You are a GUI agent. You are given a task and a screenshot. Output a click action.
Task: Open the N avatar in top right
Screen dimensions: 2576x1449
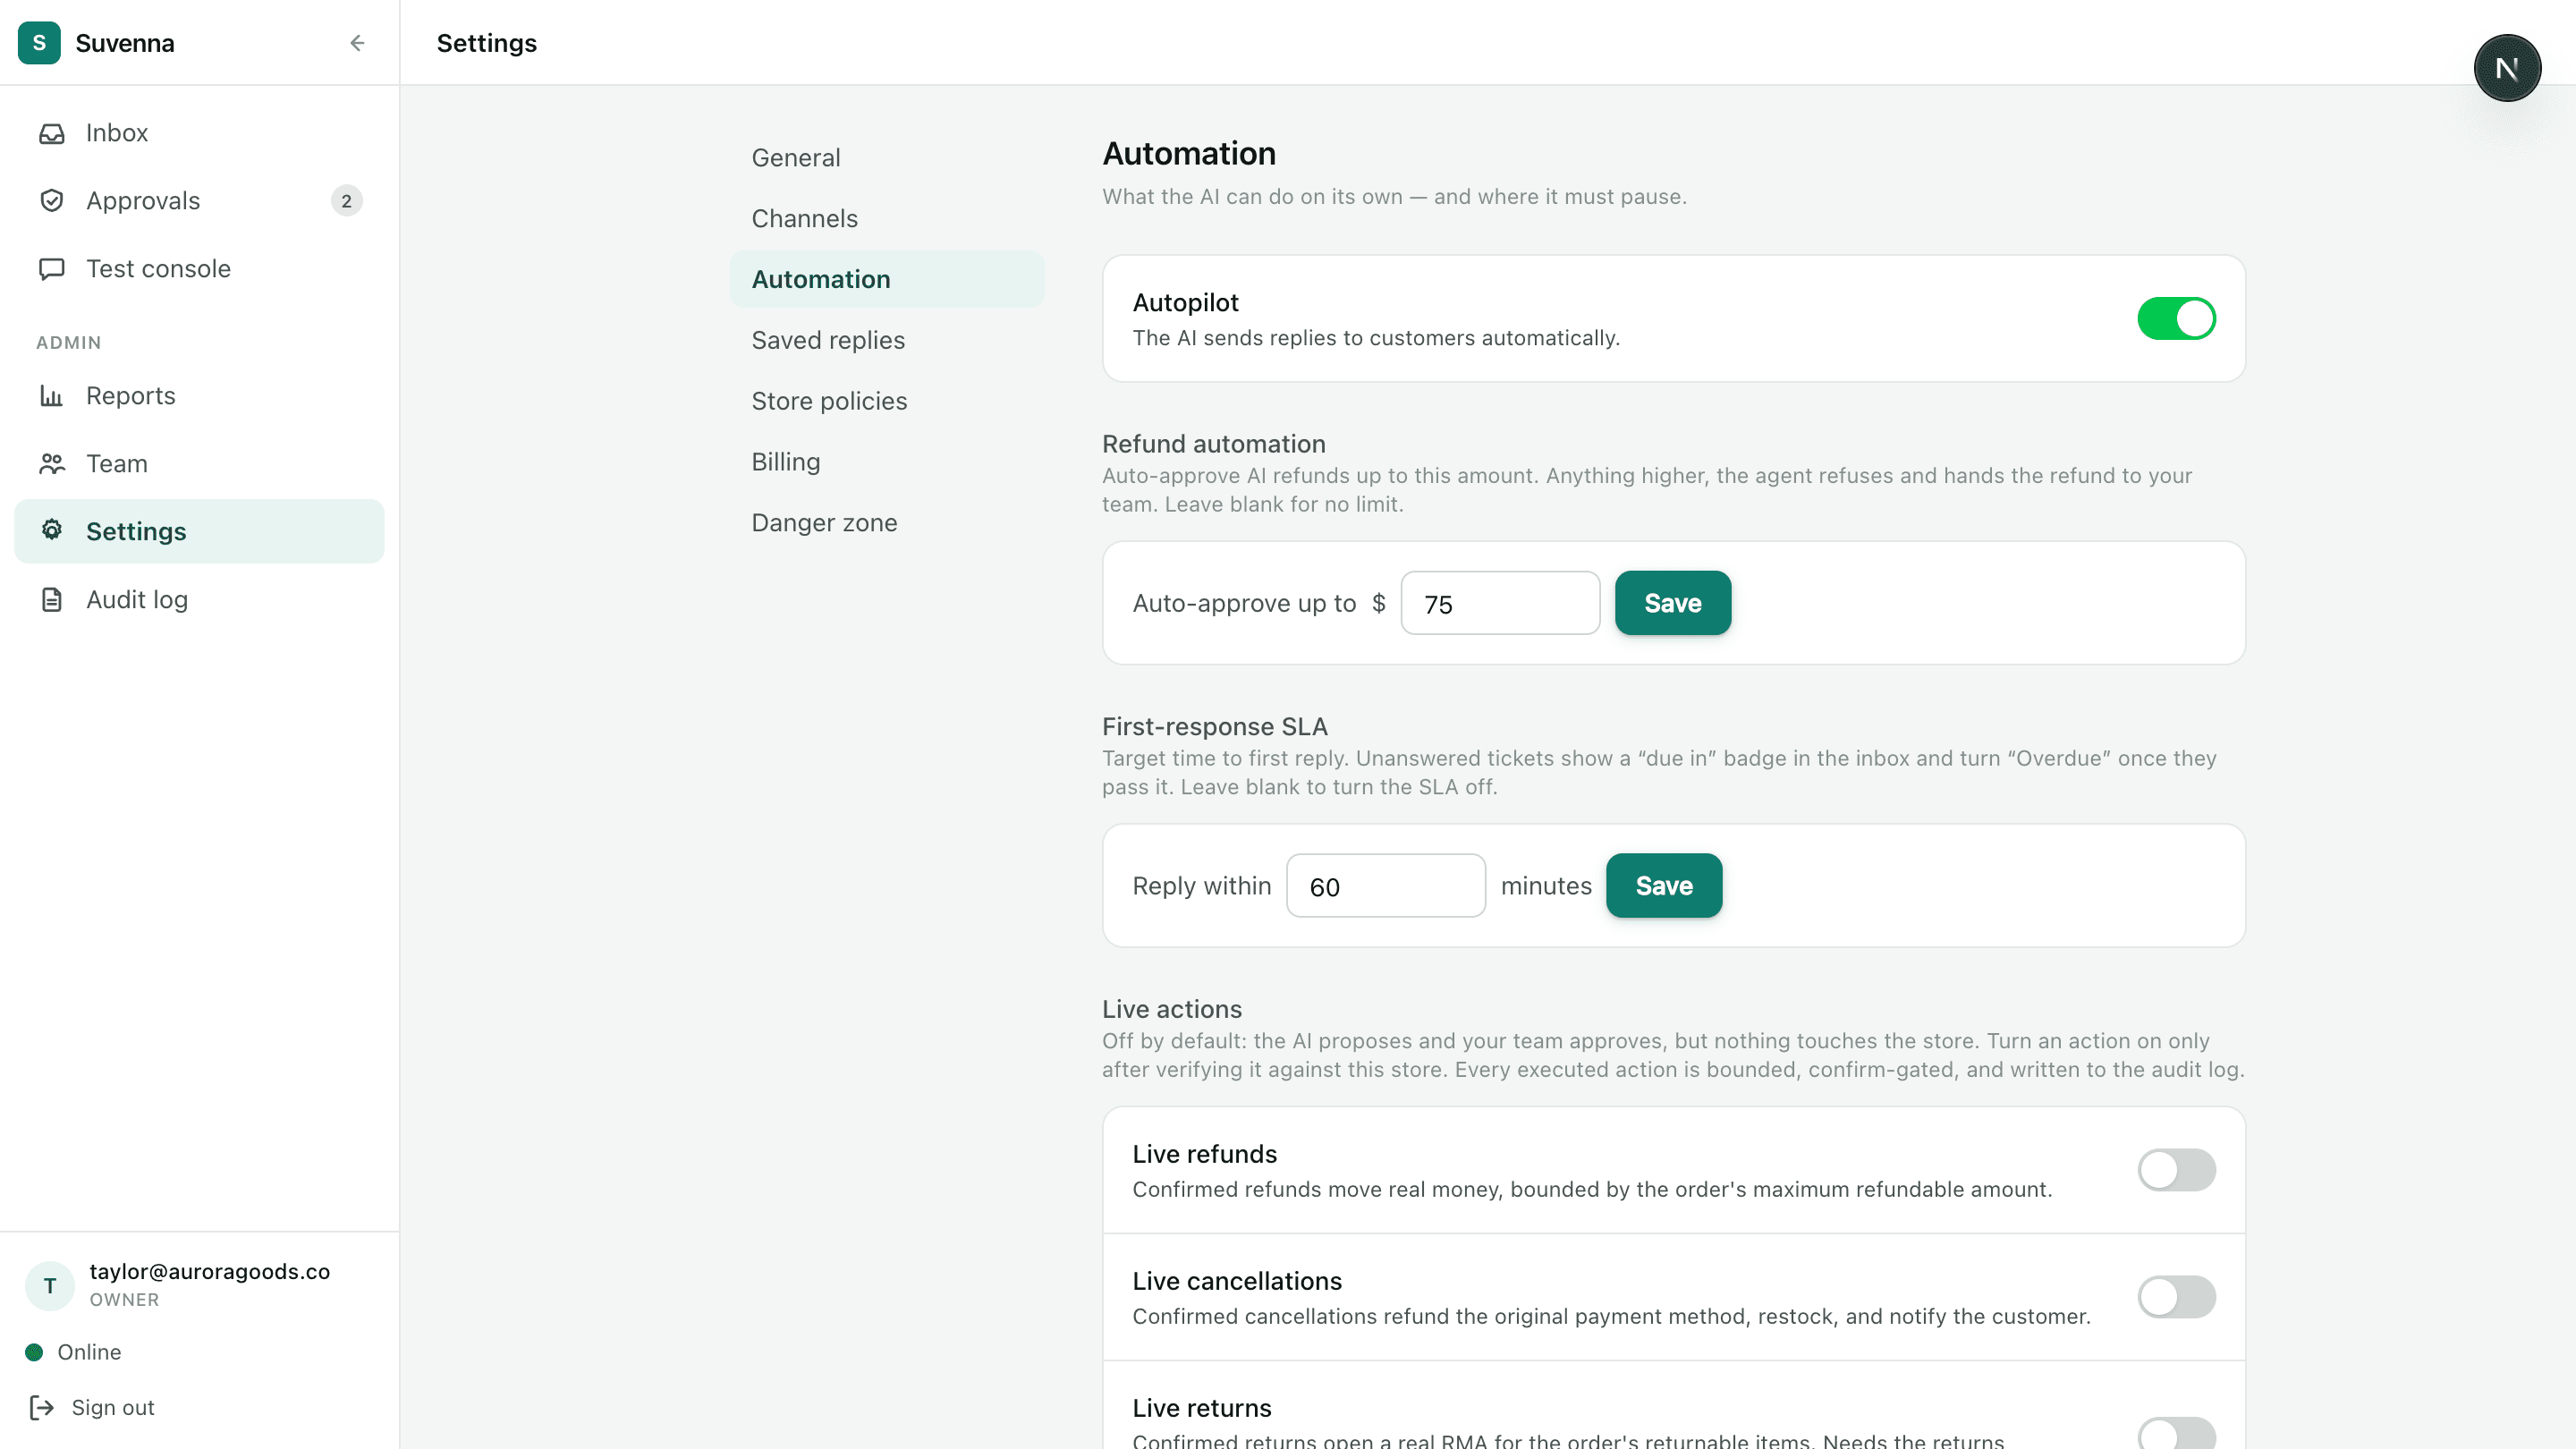click(x=2507, y=68)
